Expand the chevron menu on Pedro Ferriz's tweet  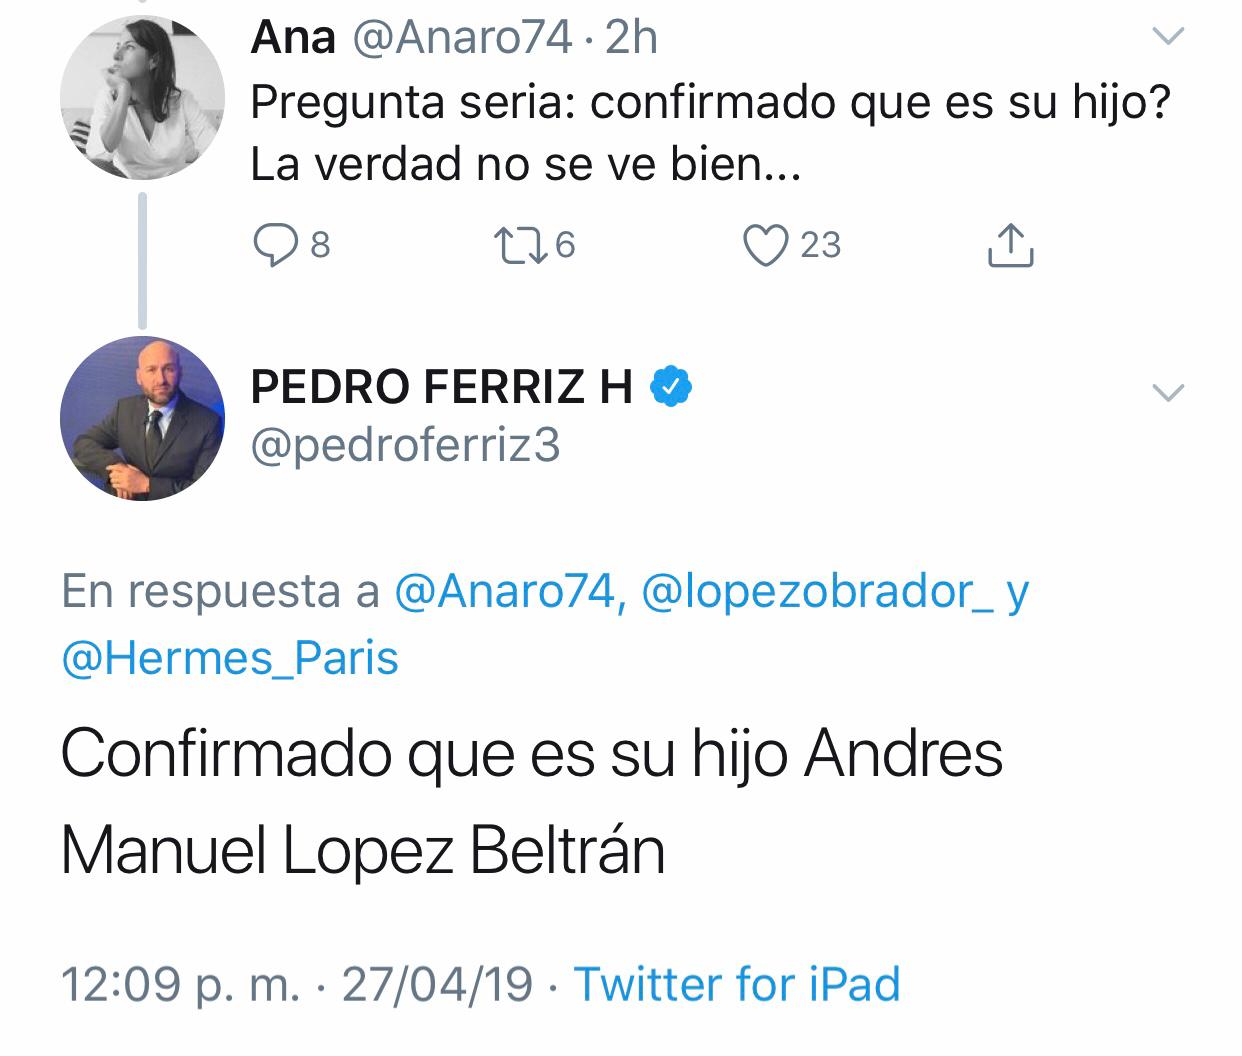tap(1168, 392)
